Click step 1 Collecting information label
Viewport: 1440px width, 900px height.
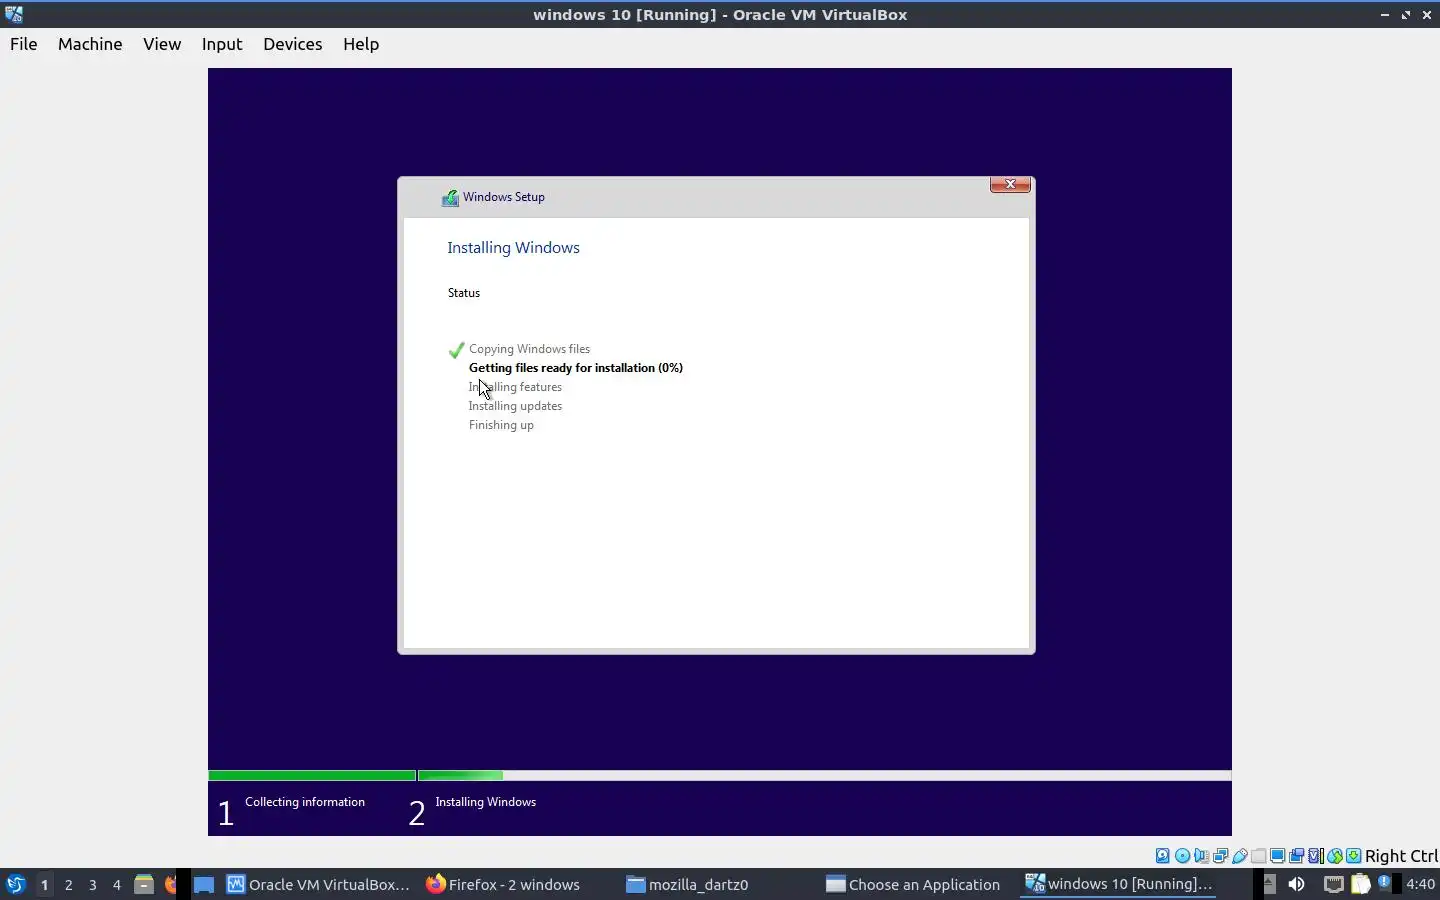pos(305,802)
